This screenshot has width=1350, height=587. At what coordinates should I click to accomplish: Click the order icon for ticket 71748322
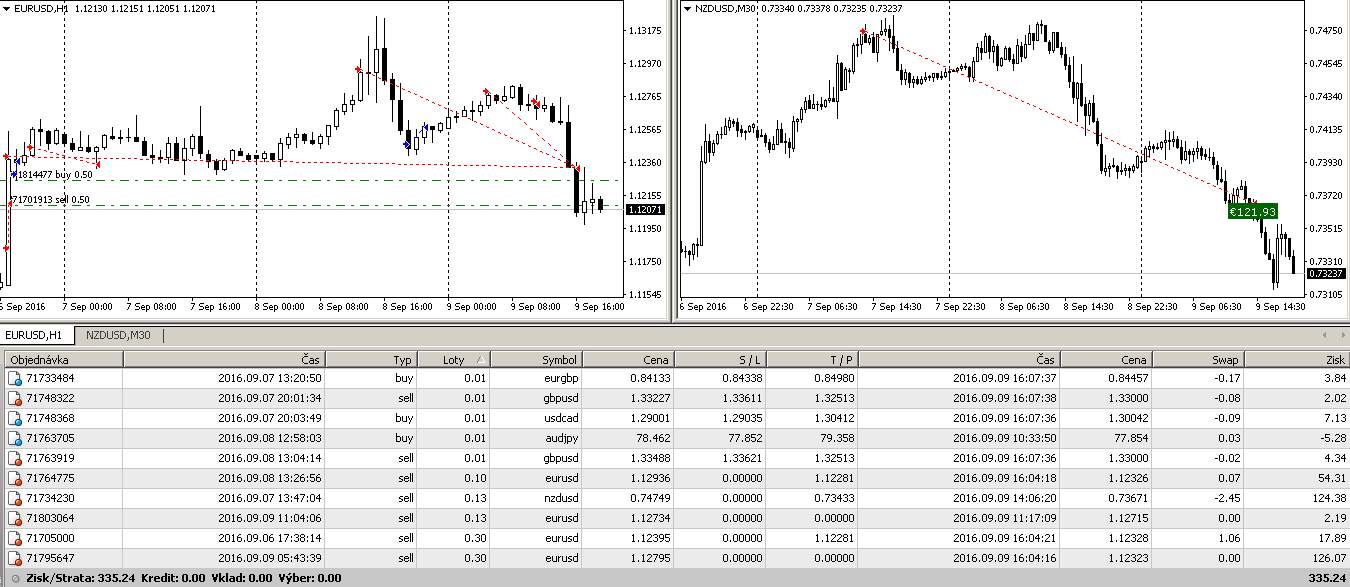point(14,399)
